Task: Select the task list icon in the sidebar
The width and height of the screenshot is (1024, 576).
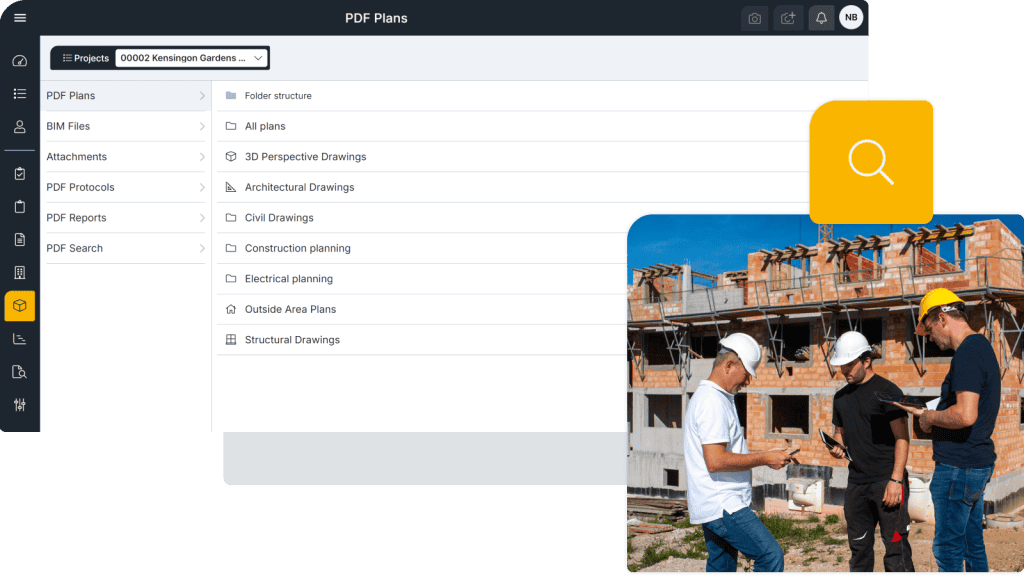Action: [20, 93]
